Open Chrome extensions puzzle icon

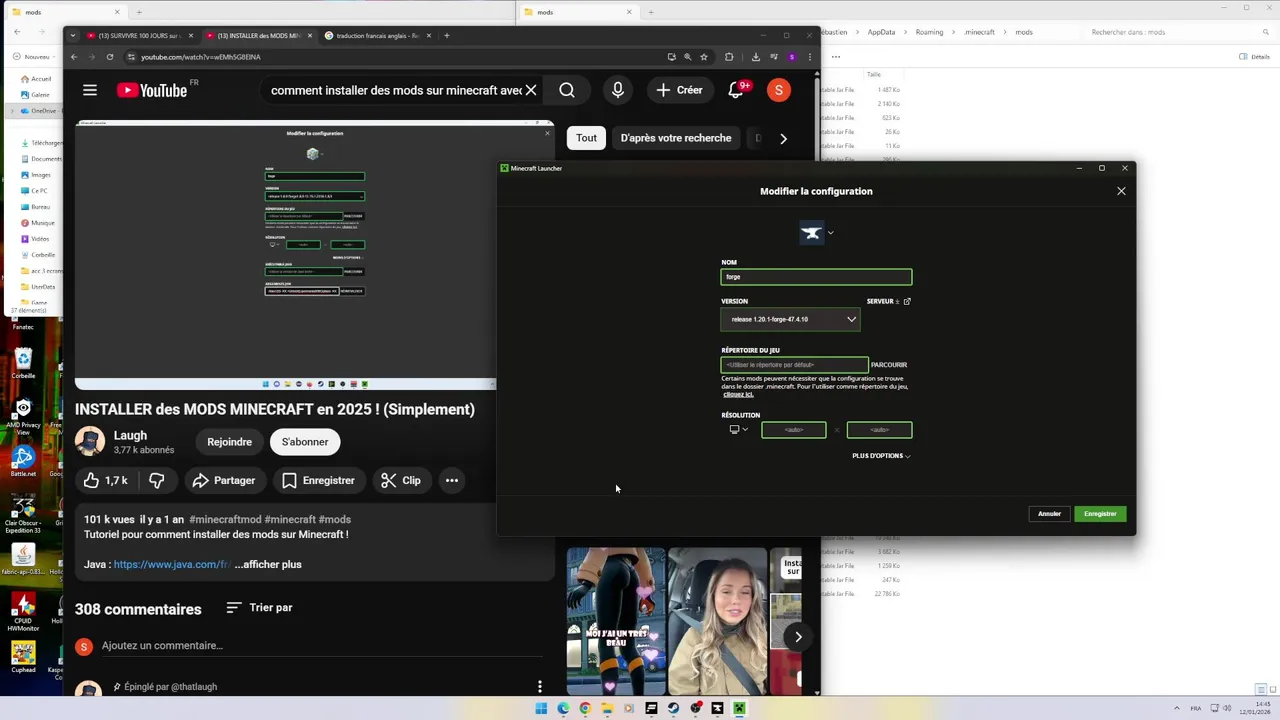pyautogui.click(x=729, y=57)
